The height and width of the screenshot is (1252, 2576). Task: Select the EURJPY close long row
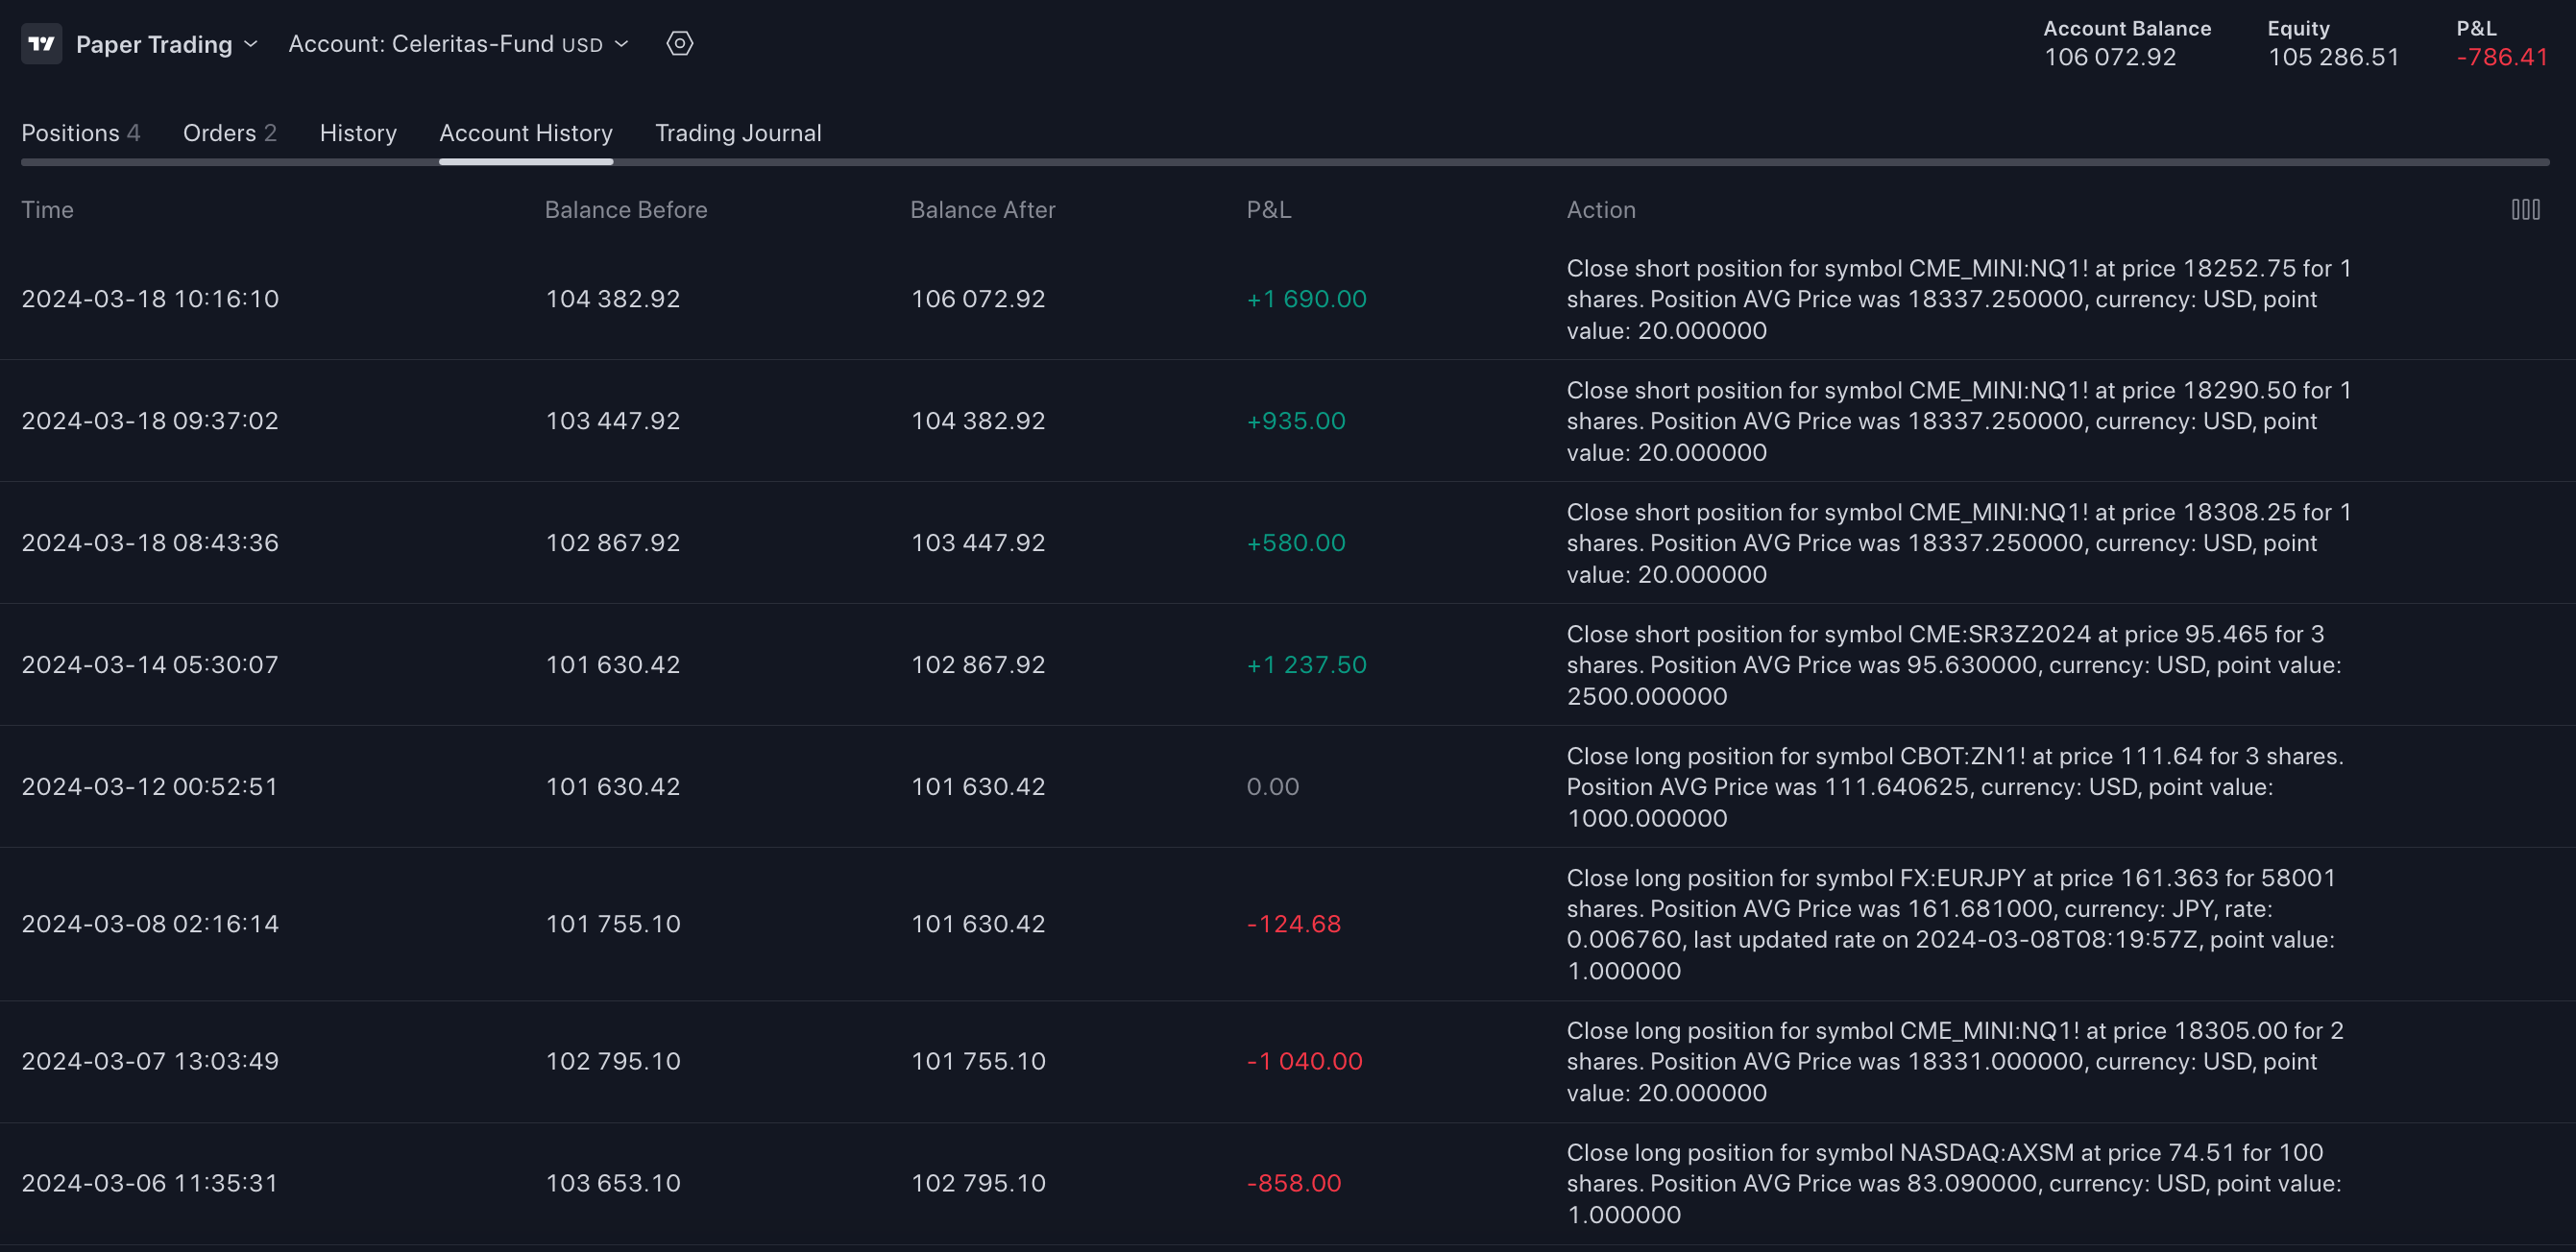[x=800, y=924]
